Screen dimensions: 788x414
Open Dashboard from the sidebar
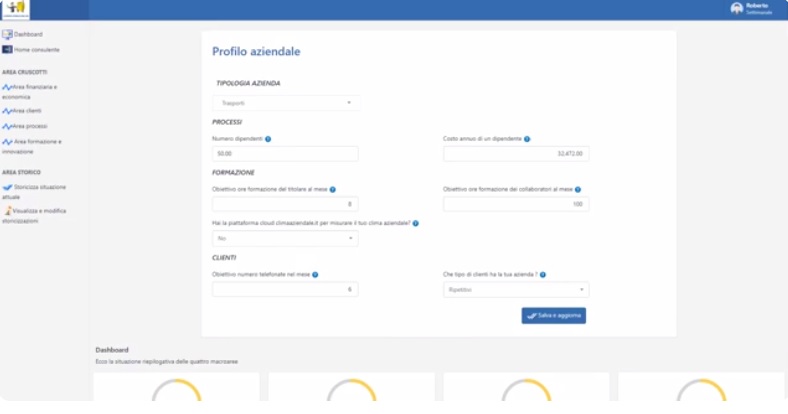click(28, 34)
